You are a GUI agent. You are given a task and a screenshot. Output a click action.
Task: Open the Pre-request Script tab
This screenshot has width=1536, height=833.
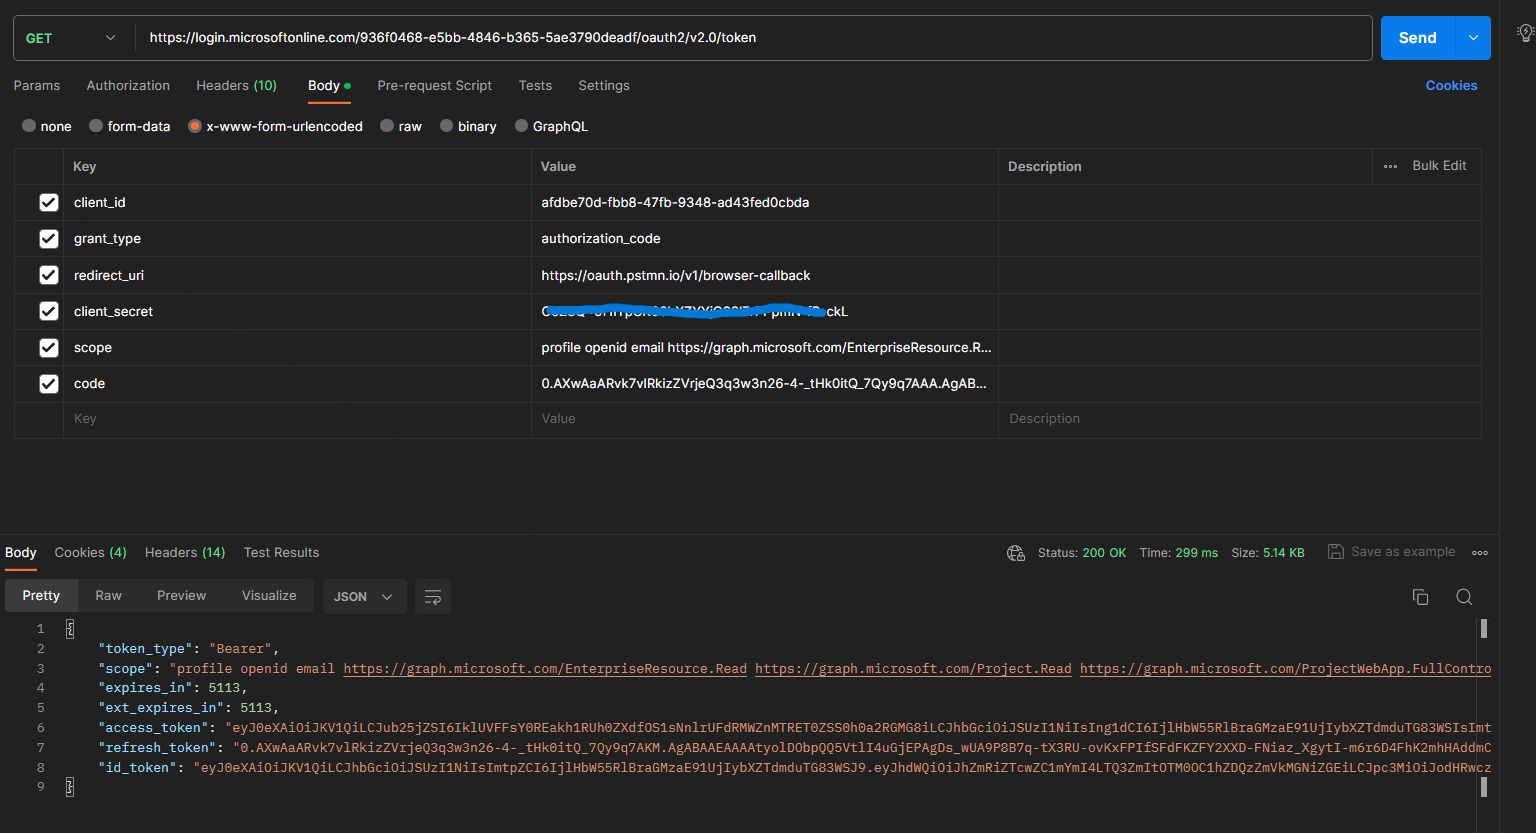435,86
